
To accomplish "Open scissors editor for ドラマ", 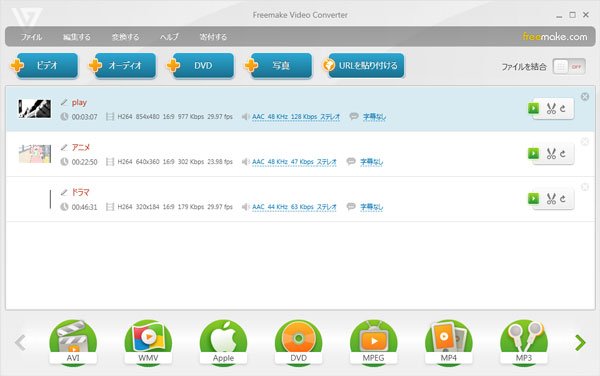I will click(551, 199).
